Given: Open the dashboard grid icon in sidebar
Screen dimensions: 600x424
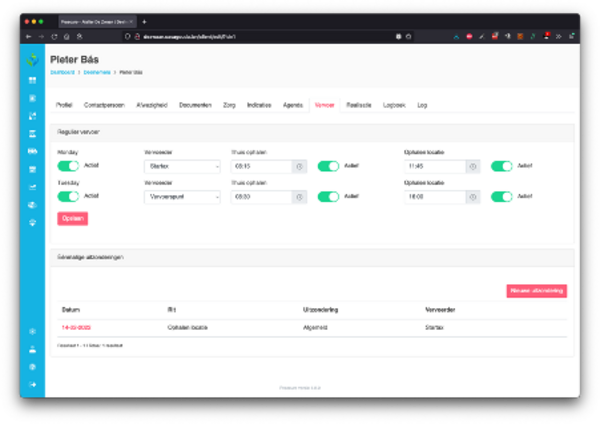Looking at the screenshot, I should (x=32, y=81).
